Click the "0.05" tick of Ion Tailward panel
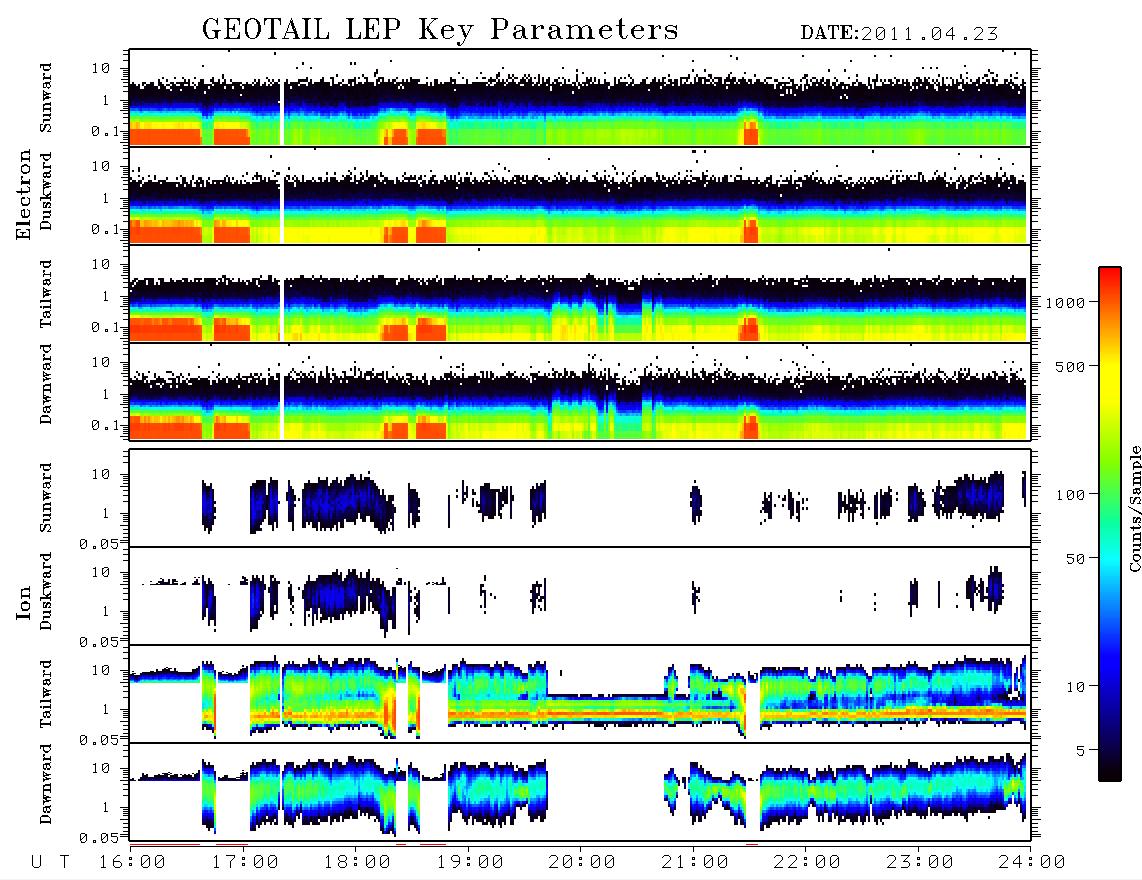Image resolution: width=1142 pixels, height=880 pixels. [99, 739]
